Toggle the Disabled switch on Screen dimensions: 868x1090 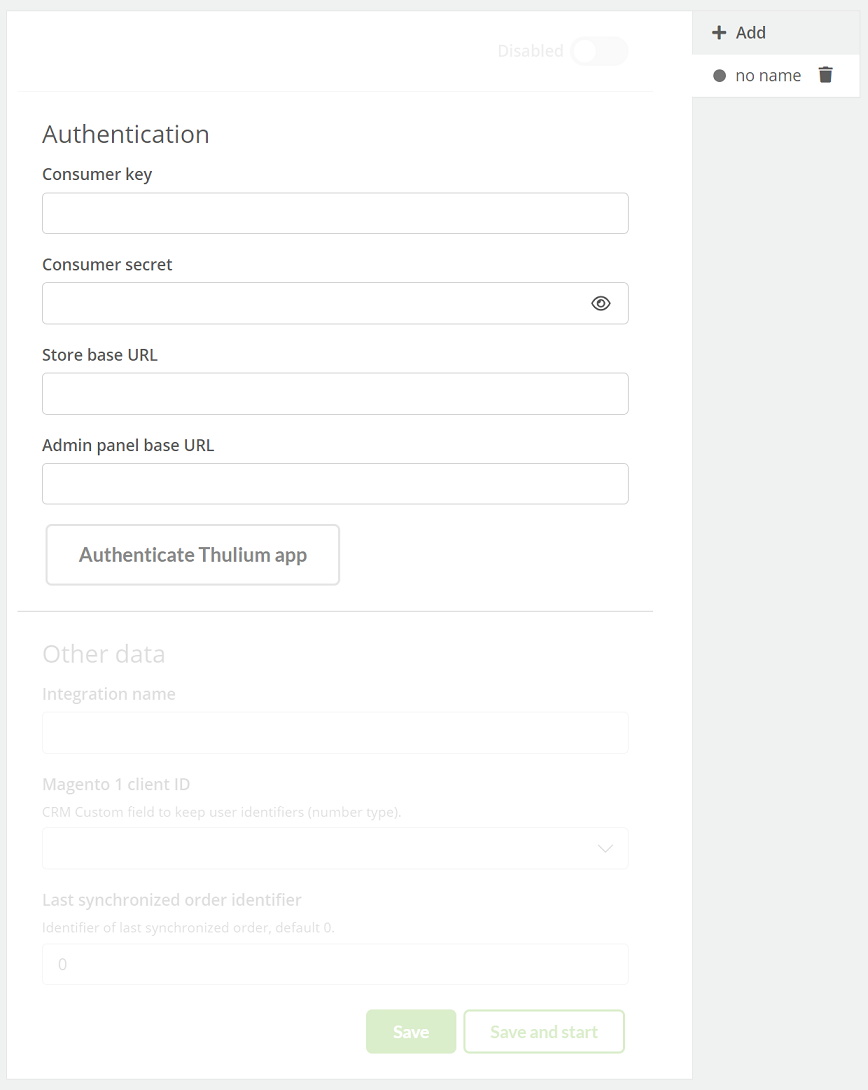click(x=599, y=51)
